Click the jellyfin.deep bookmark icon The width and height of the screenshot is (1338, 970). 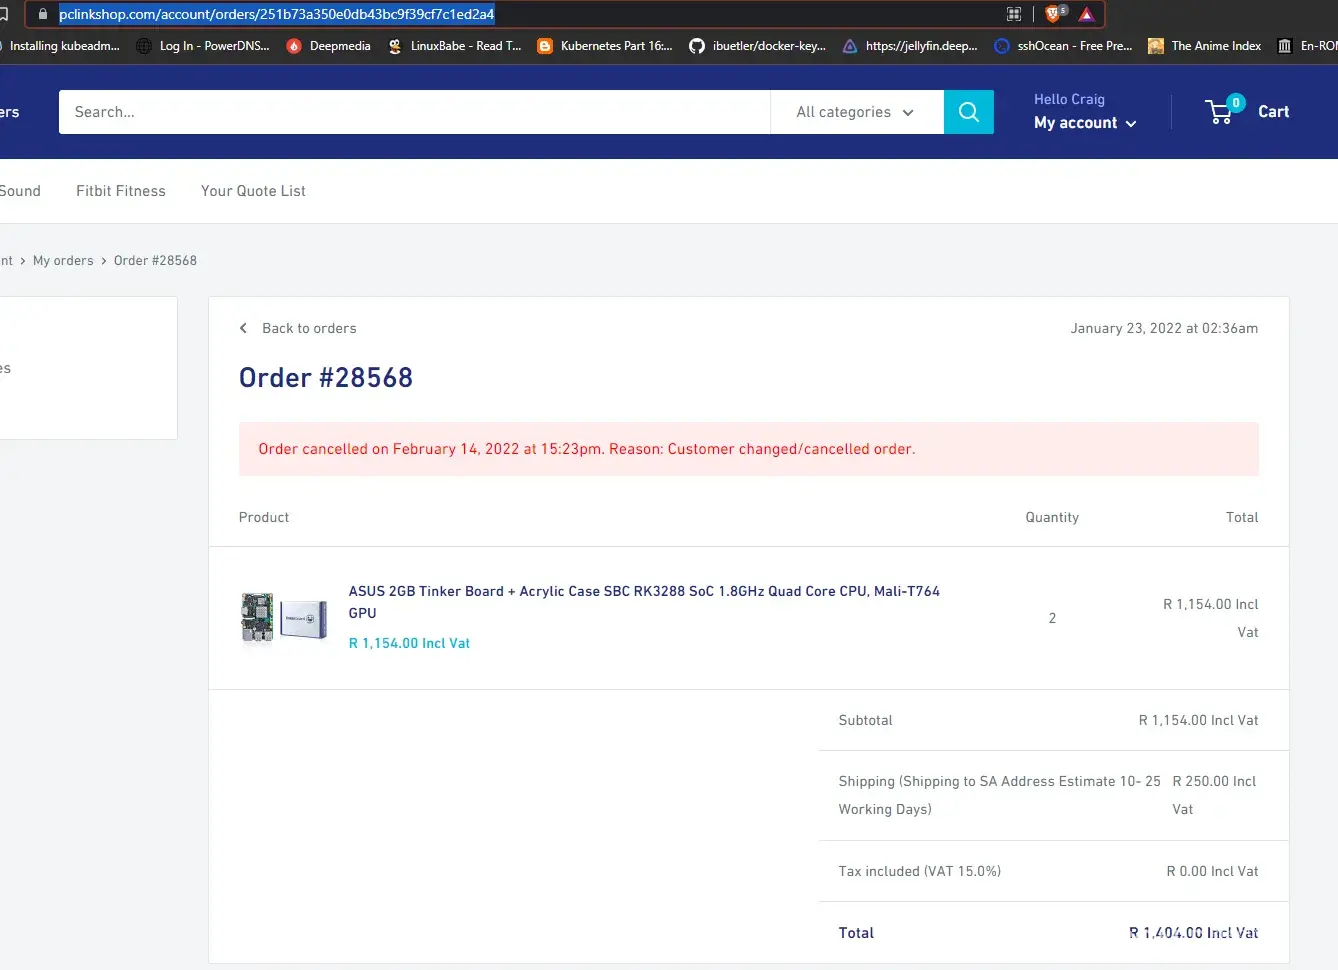850,46
